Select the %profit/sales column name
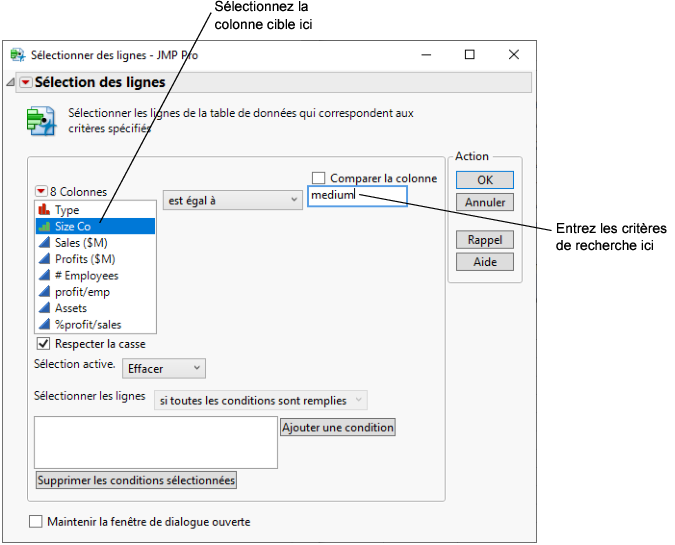Screen dimensions: 675x545 (88, 325)
